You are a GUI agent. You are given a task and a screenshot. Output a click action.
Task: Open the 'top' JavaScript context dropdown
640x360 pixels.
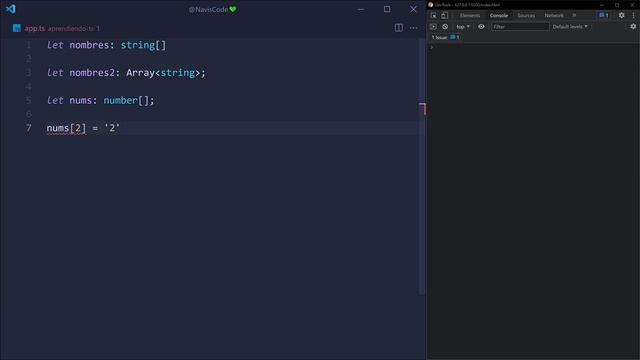pos(462,27)
